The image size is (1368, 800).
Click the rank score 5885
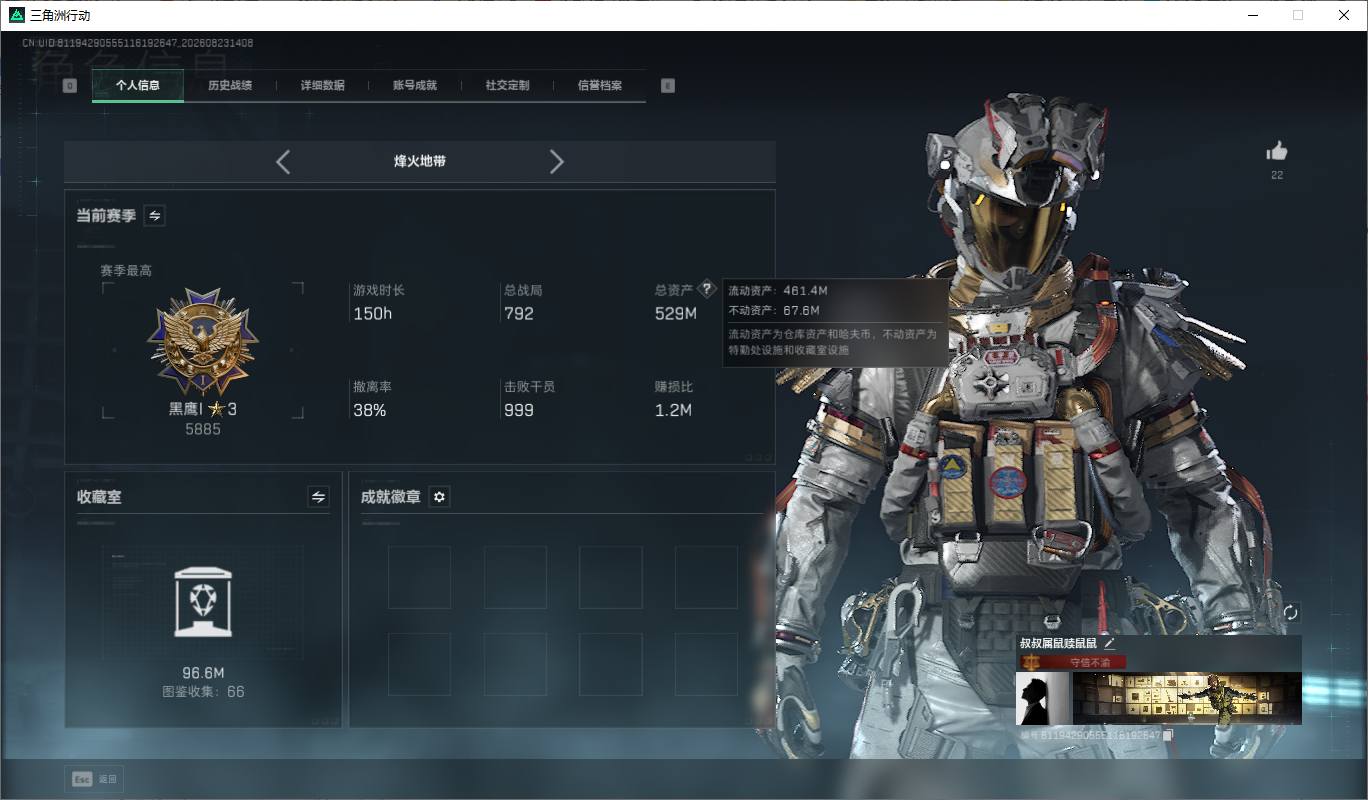(203, 429)
